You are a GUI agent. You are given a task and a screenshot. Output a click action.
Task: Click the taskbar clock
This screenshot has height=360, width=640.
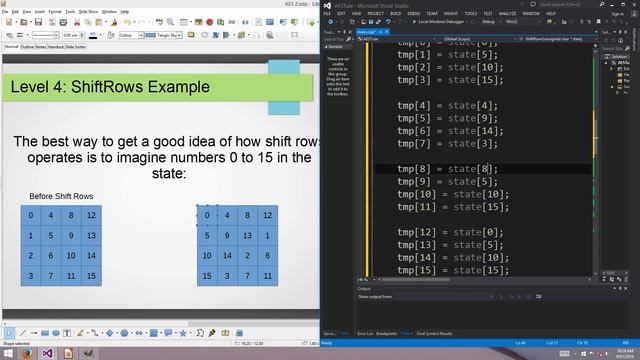point(624,353)
